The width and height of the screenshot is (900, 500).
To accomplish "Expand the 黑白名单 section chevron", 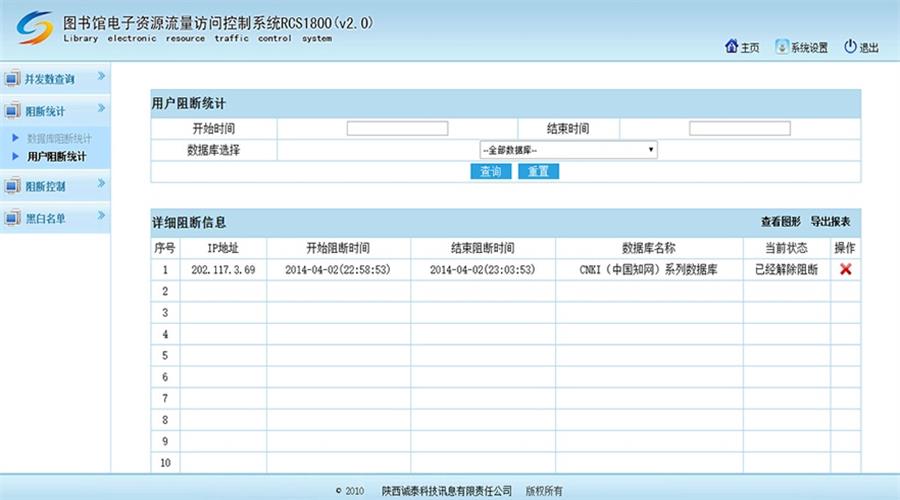I will click(x=101, y=217).
